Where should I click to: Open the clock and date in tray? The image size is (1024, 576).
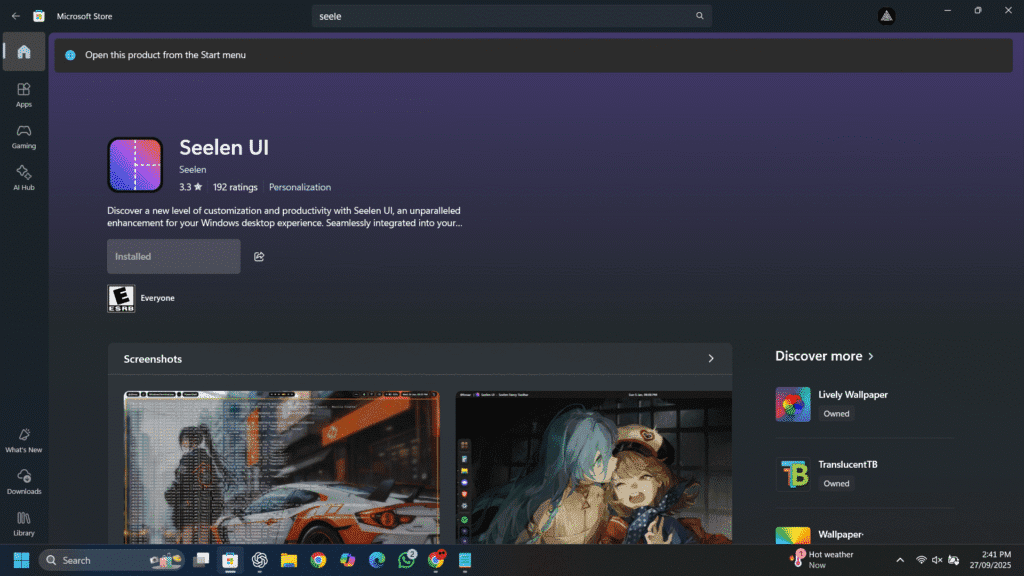990,560
